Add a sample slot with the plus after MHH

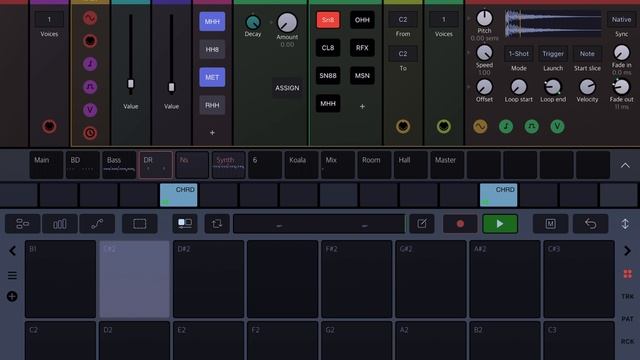(362, 107)
